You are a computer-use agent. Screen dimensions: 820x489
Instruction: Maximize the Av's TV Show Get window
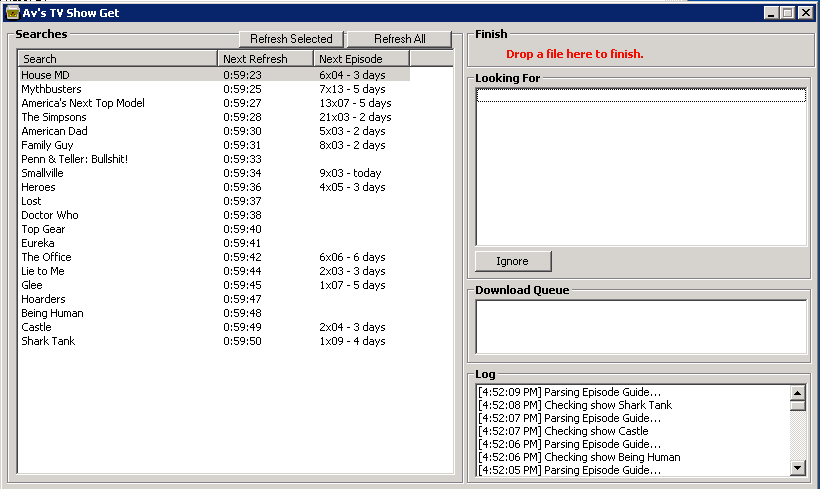tap(788, 13)
